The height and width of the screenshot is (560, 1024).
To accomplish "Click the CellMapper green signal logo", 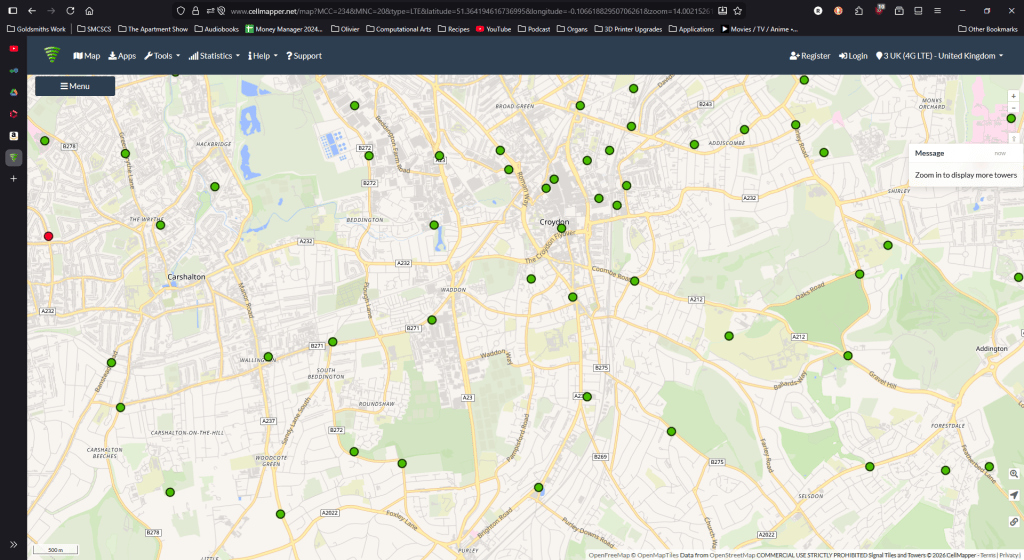I will 52,55.
